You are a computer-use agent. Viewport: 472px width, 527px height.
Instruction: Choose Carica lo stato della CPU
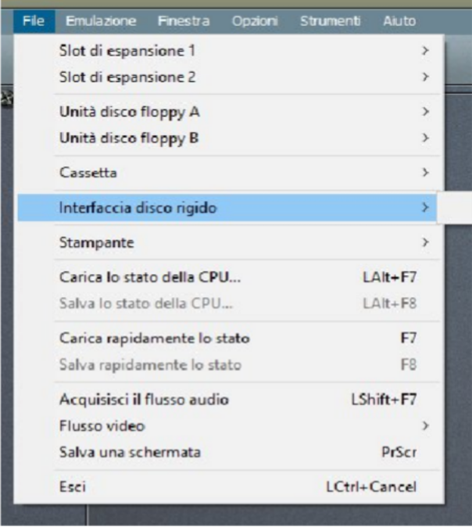[x=227, y=277]
